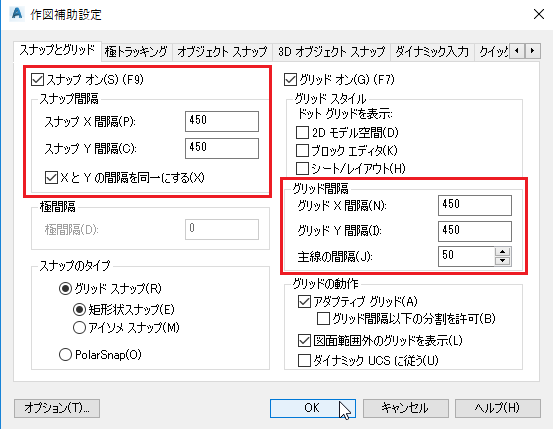
Task: Enable 2D モデル空間(D) dot grid checkbox
Action: coord(302,133)
